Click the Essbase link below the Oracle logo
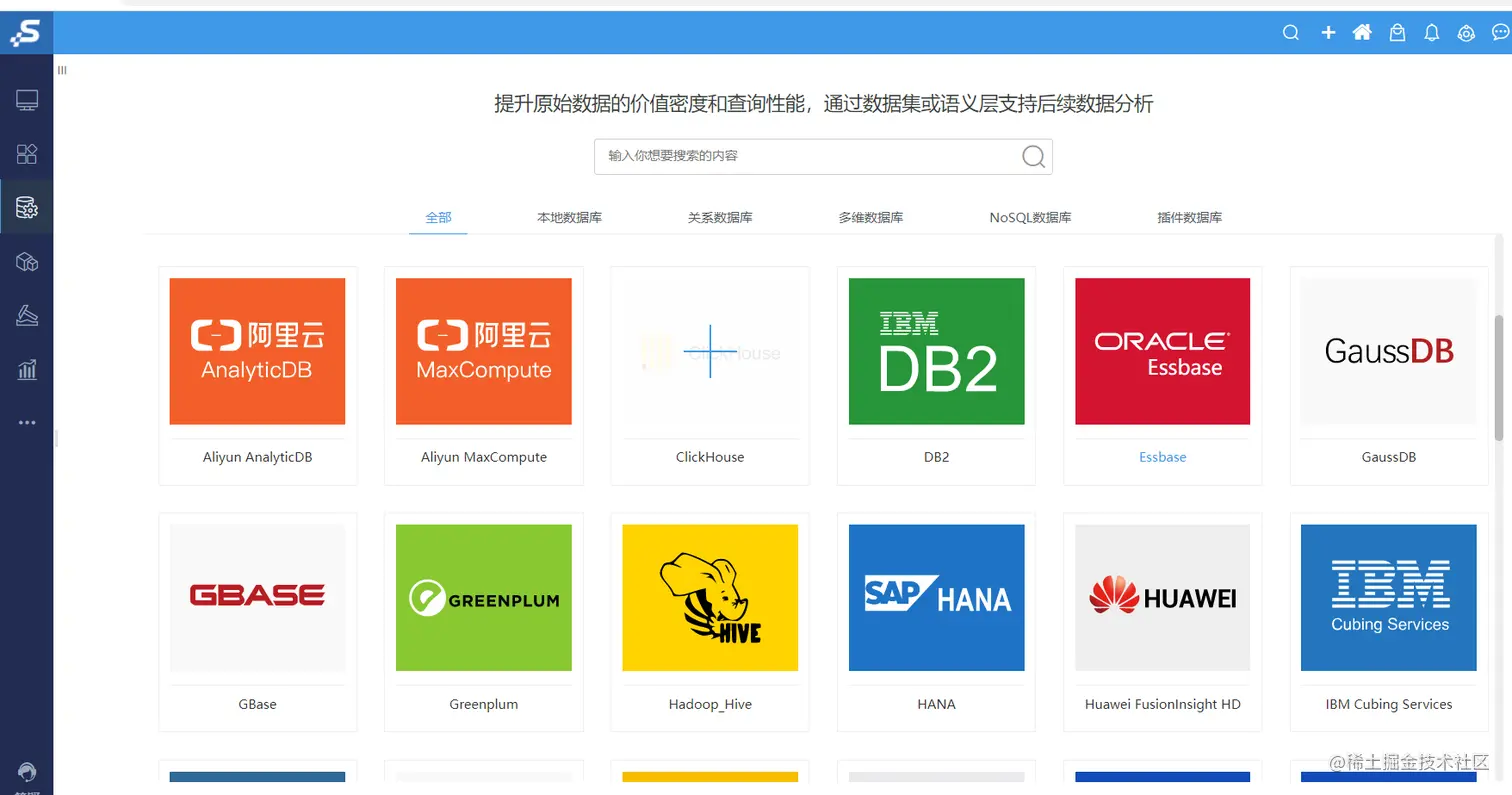1512x795 pixels. click(x=1161, y=456)
